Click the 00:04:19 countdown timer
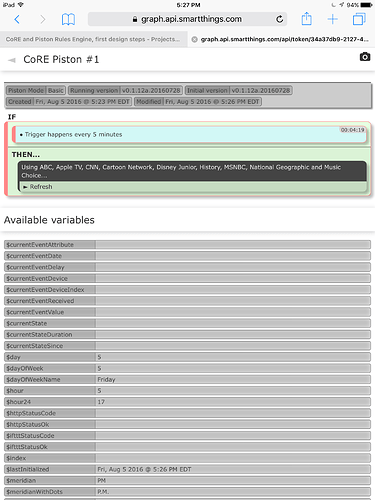 click(x=352, y=130)
